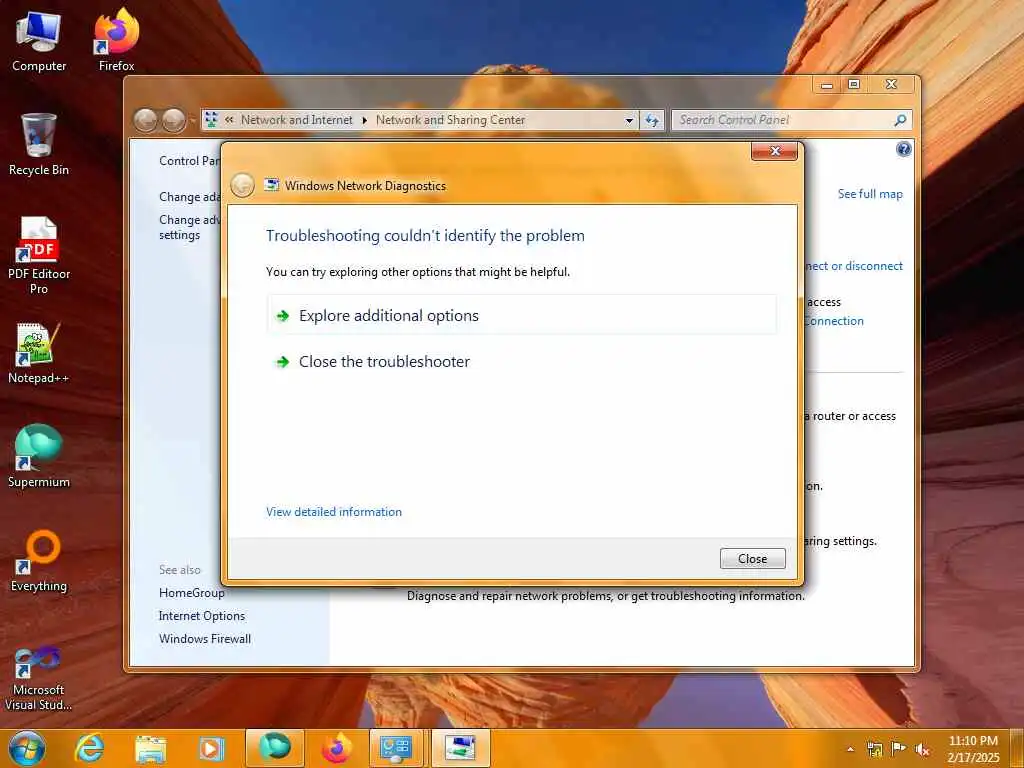Viewport: 1024px width, 768px height.
Task: Select the Supermium desktop shortcut
Action: [x=39, y=456]
